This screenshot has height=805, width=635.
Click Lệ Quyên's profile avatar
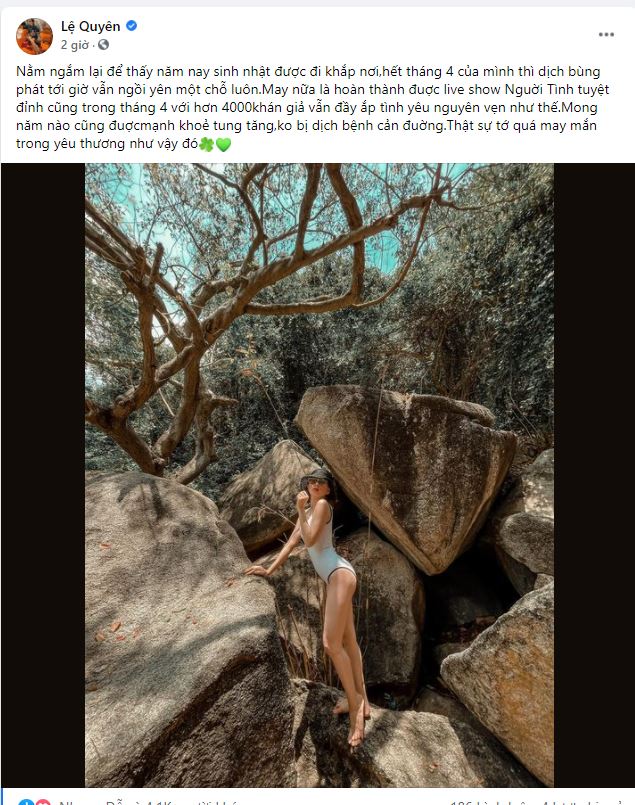pos(34,35)
